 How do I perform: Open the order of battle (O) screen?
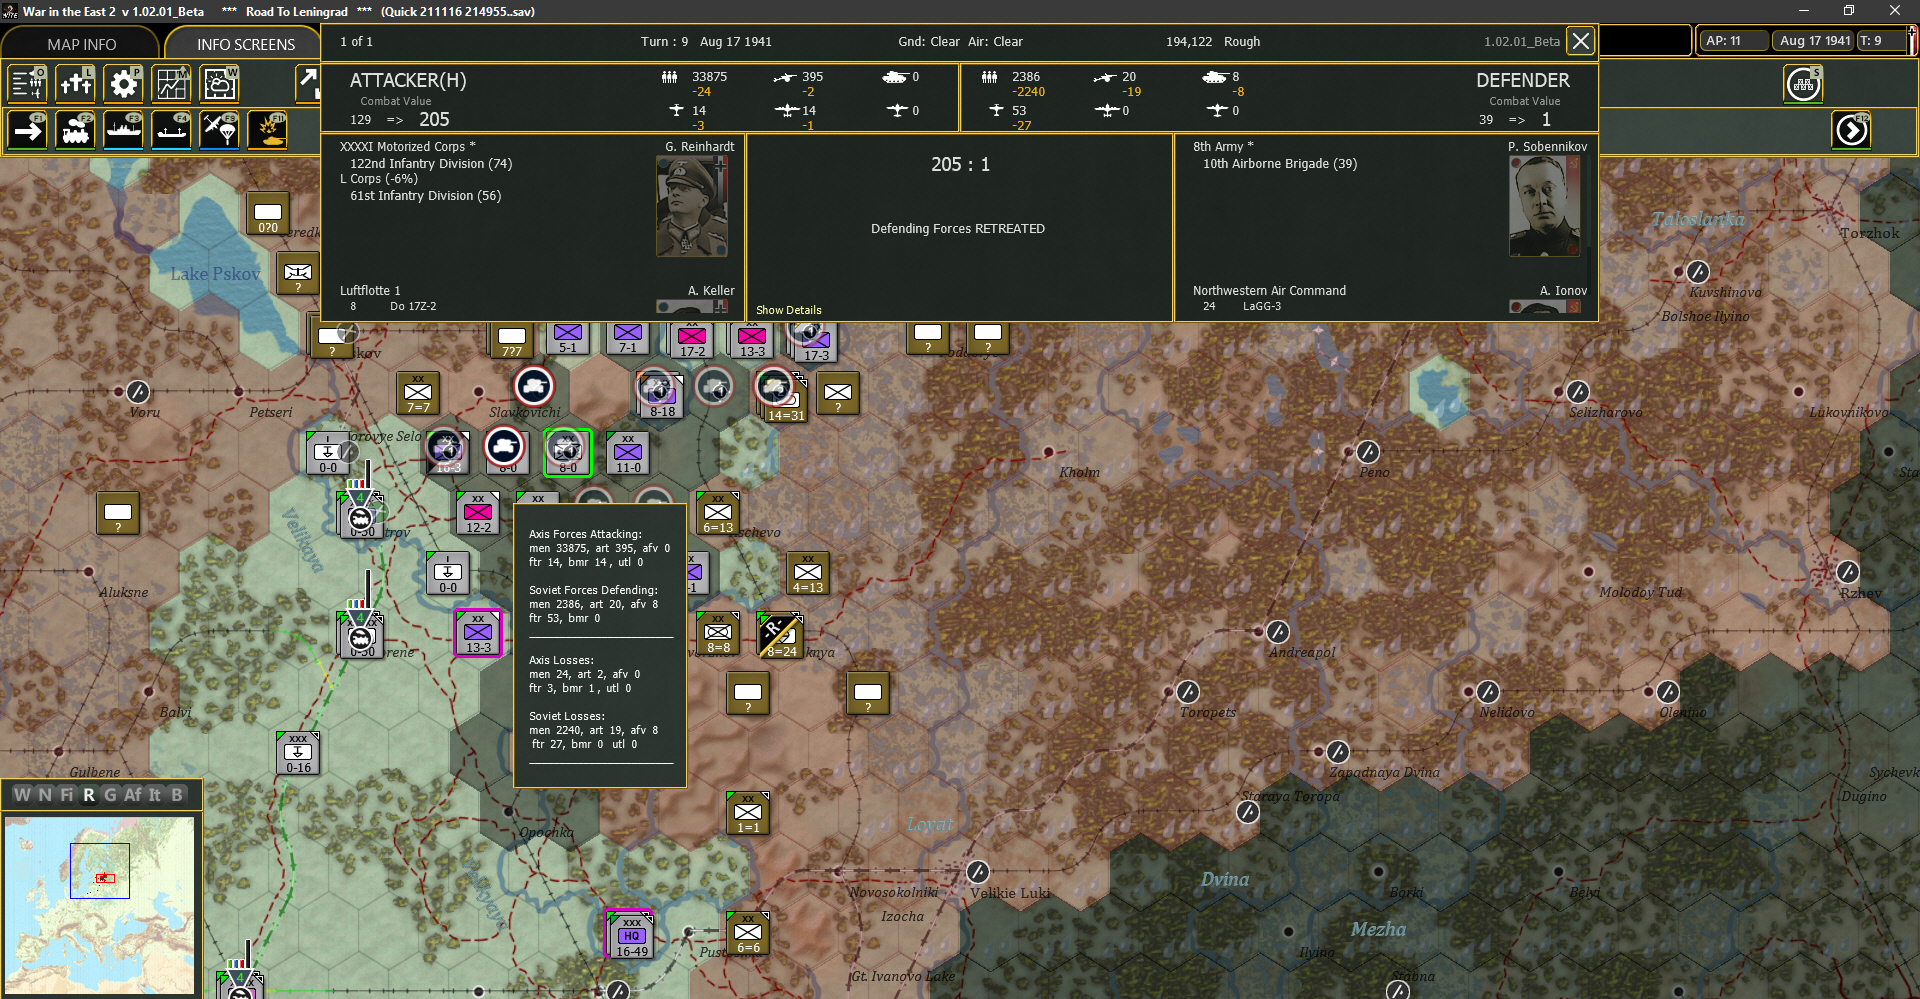tap(27, 84)
